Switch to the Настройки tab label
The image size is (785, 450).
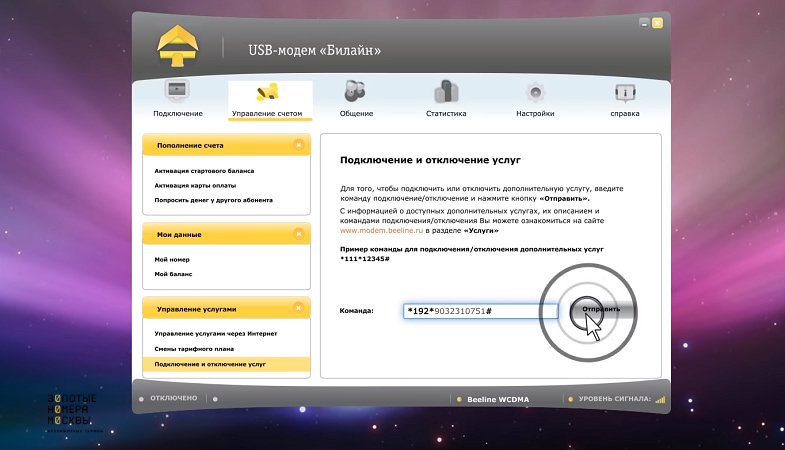point(535,114)
